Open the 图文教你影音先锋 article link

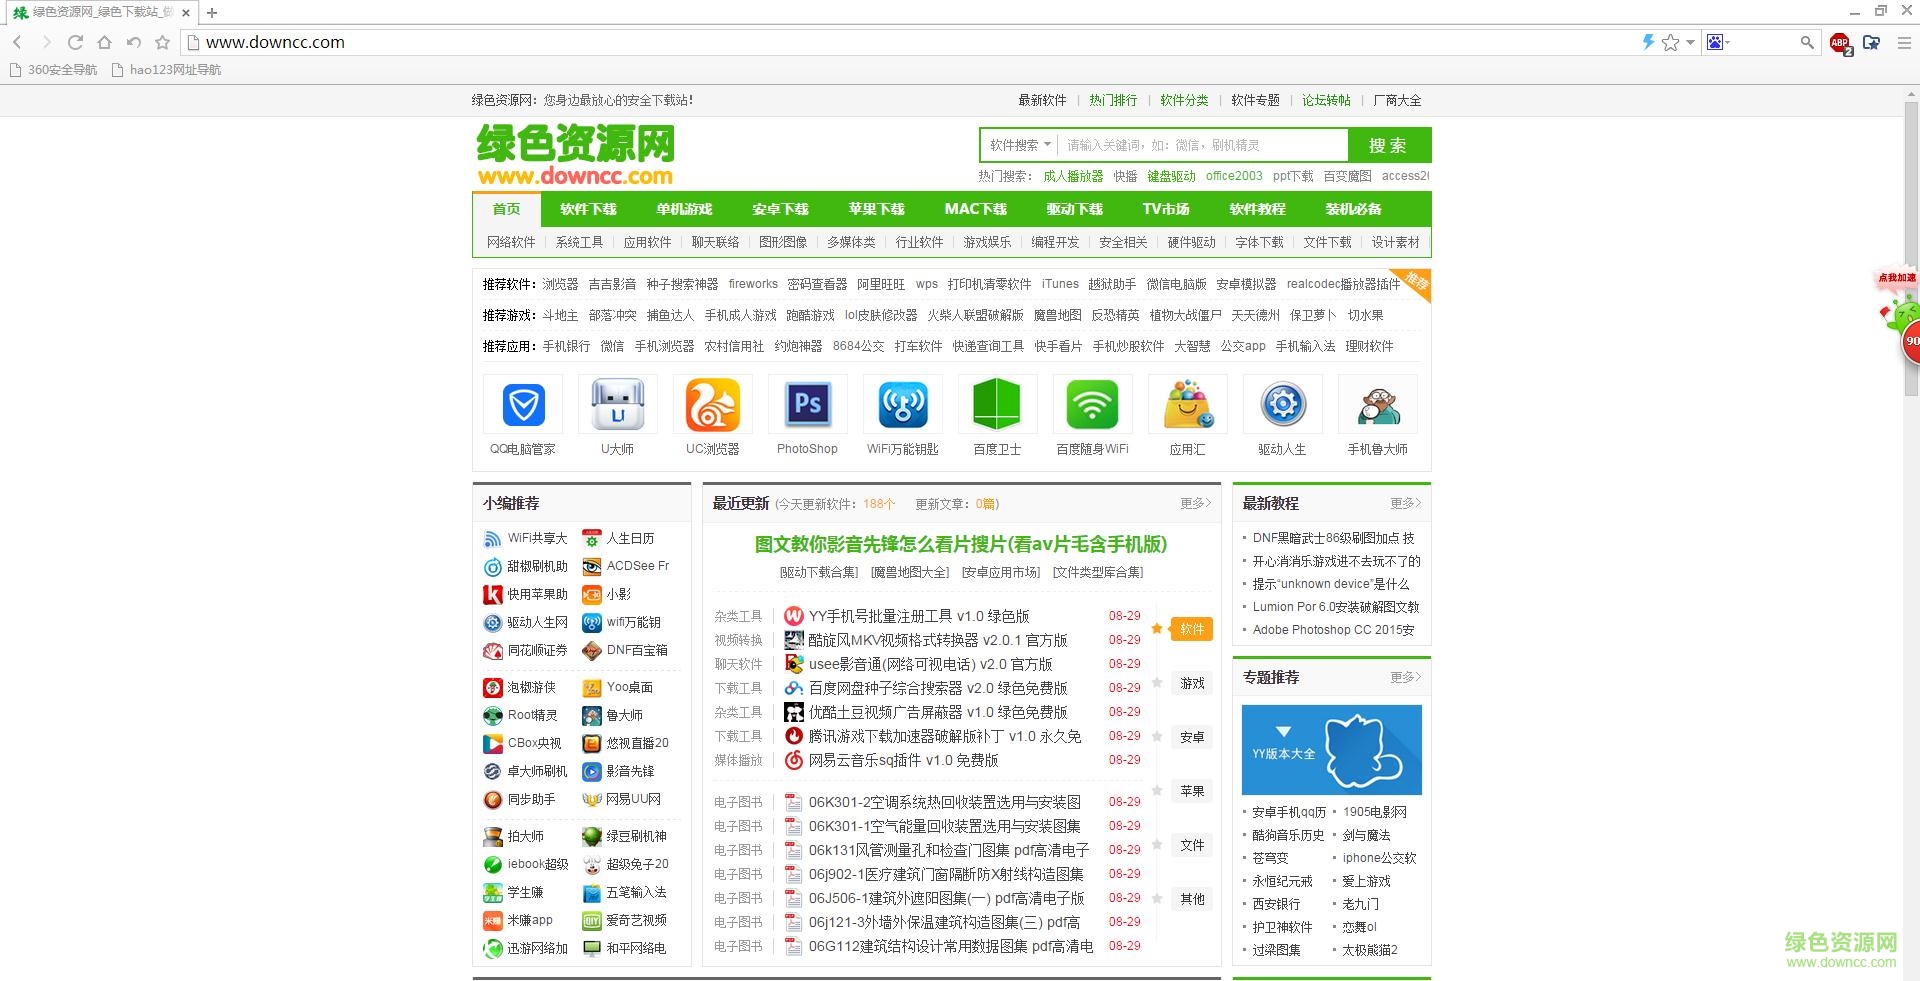click(x=958, y=545)
